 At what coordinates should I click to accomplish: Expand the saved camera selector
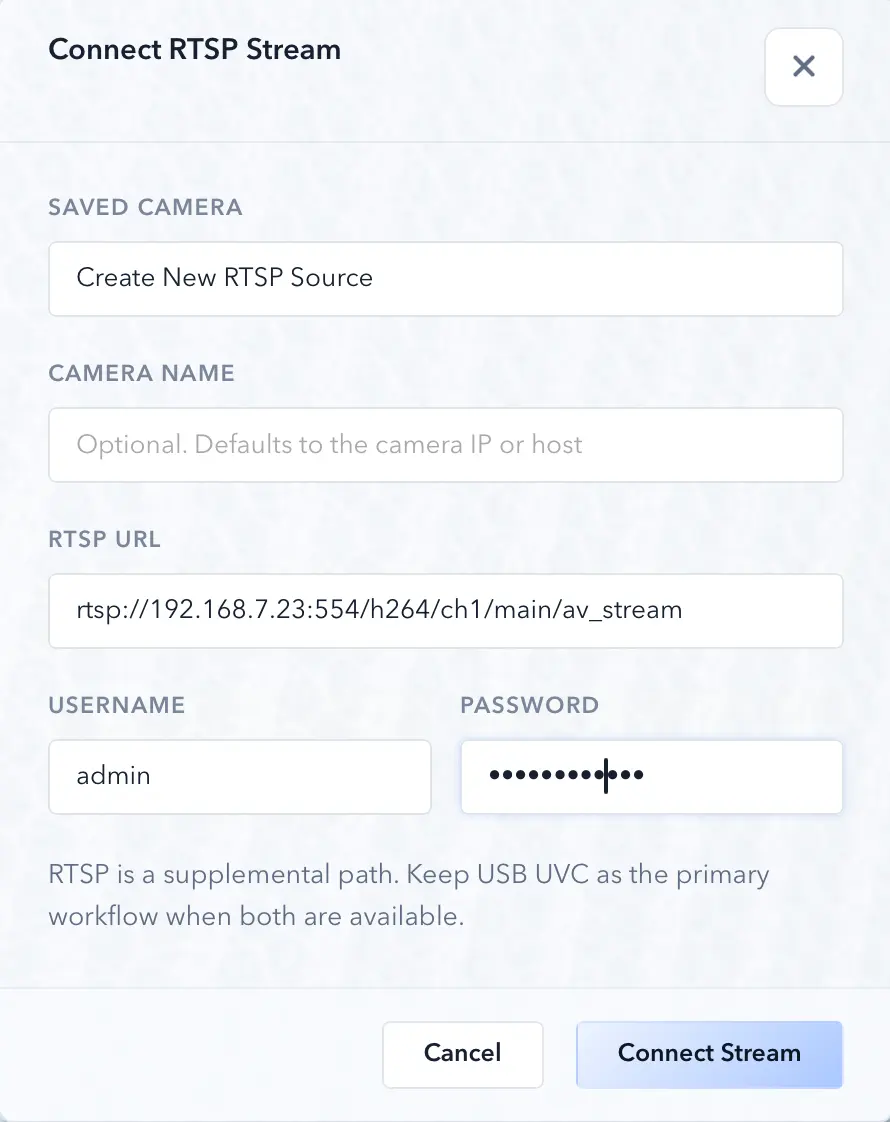pyautogui.click(x=445, y=279)
